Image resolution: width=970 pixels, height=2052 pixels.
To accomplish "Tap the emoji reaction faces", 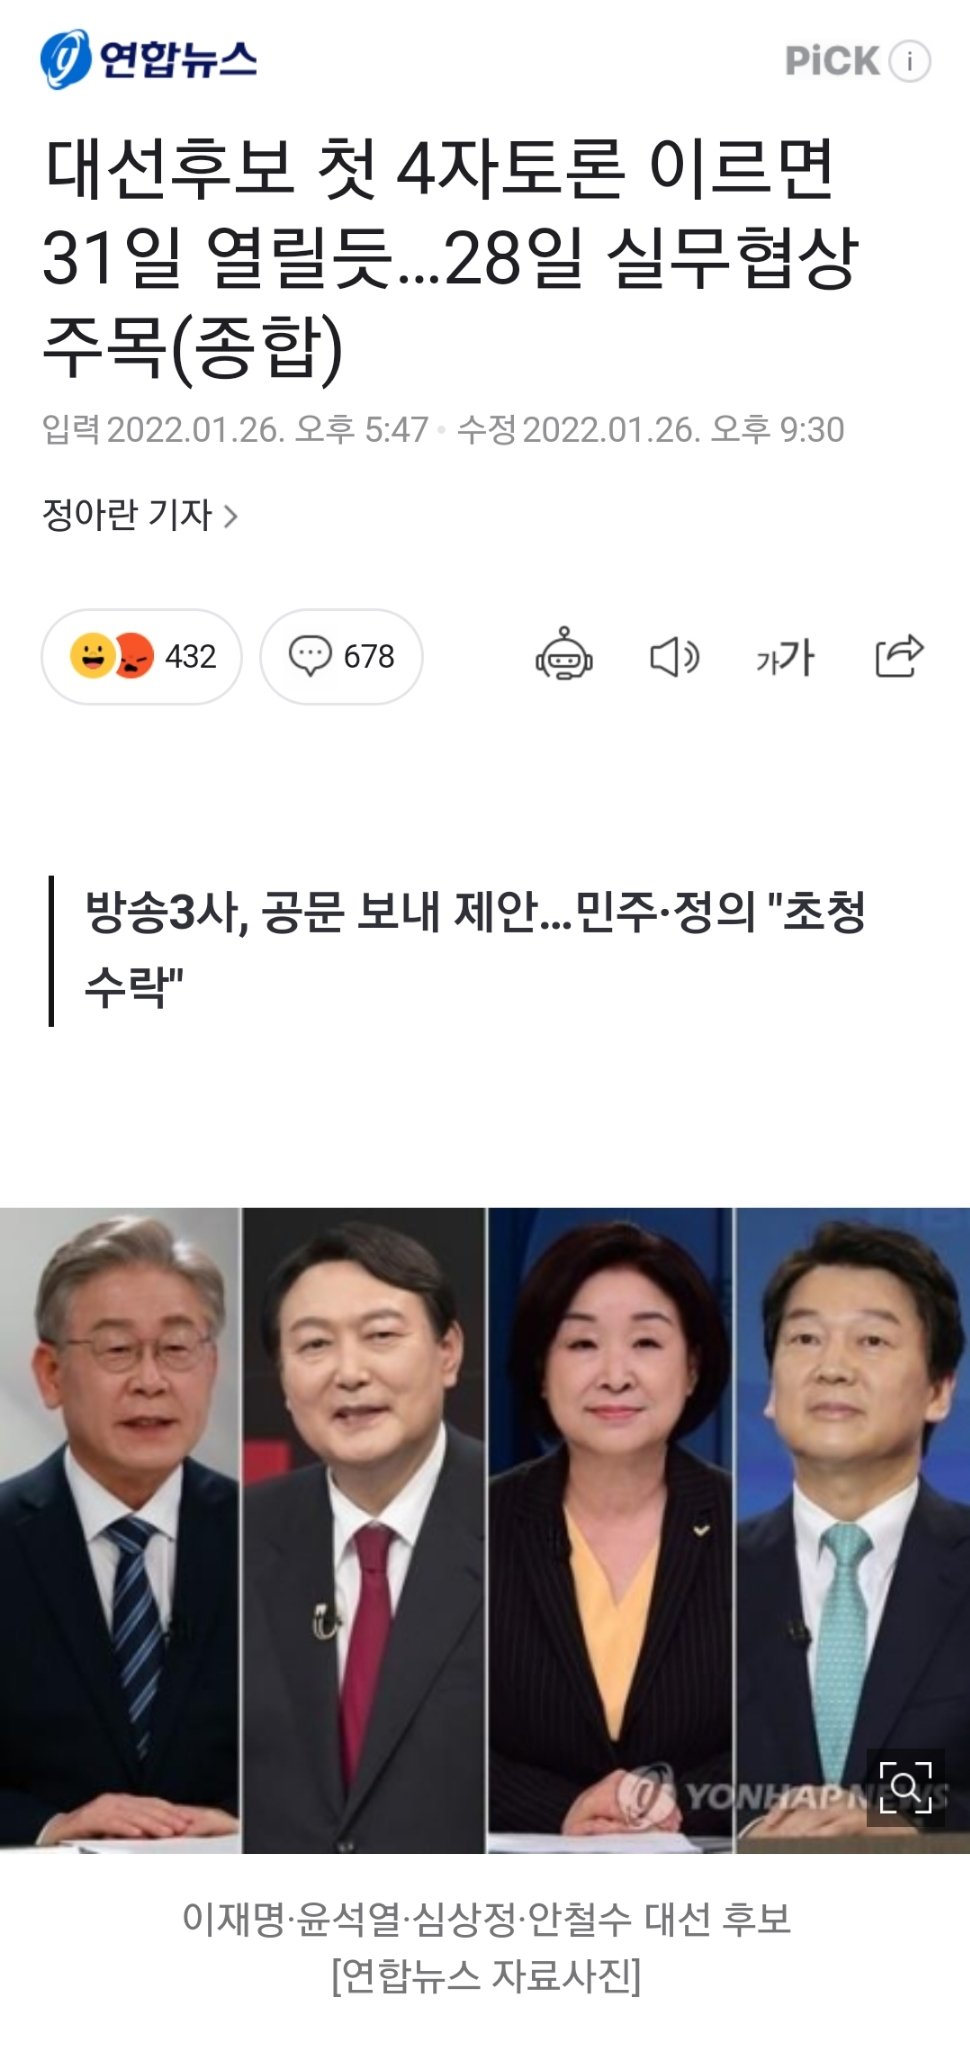I will point(112,656).
